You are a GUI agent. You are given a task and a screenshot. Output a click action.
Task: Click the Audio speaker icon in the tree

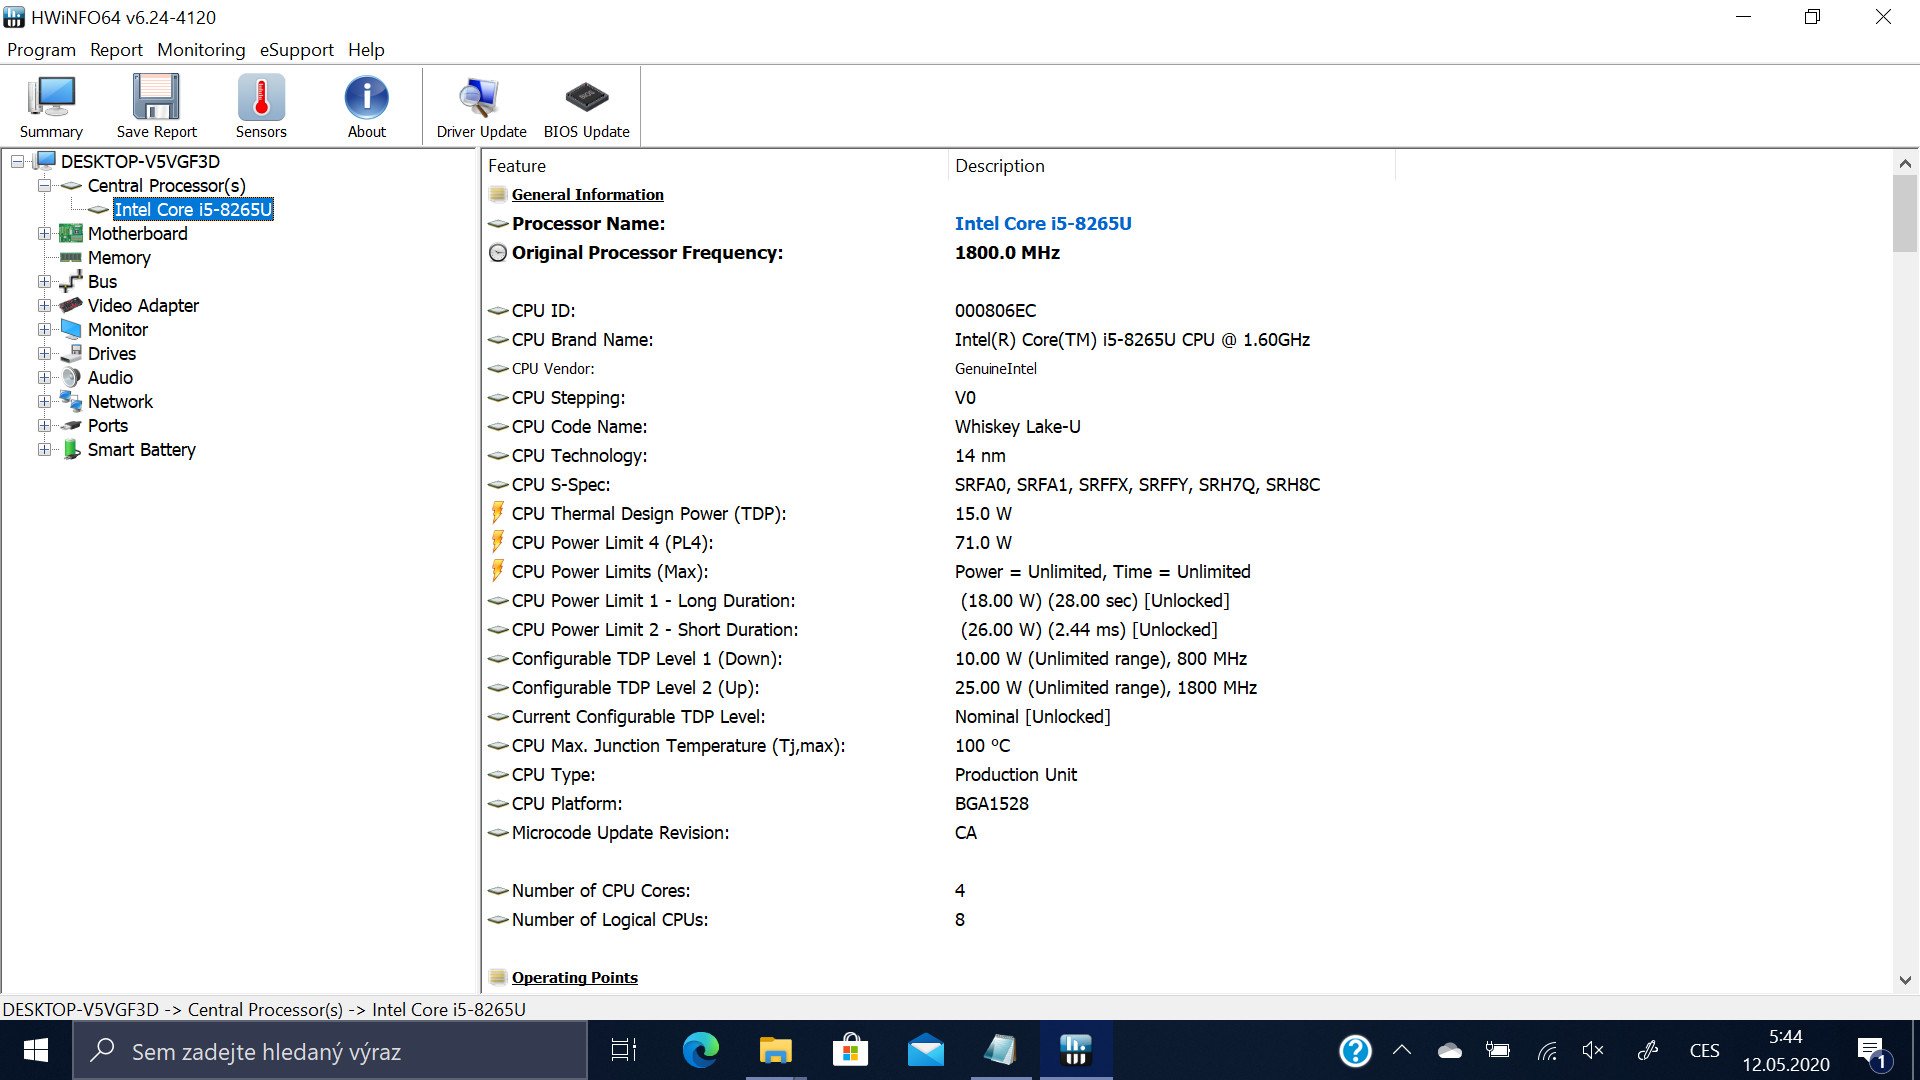click(71, 377)
